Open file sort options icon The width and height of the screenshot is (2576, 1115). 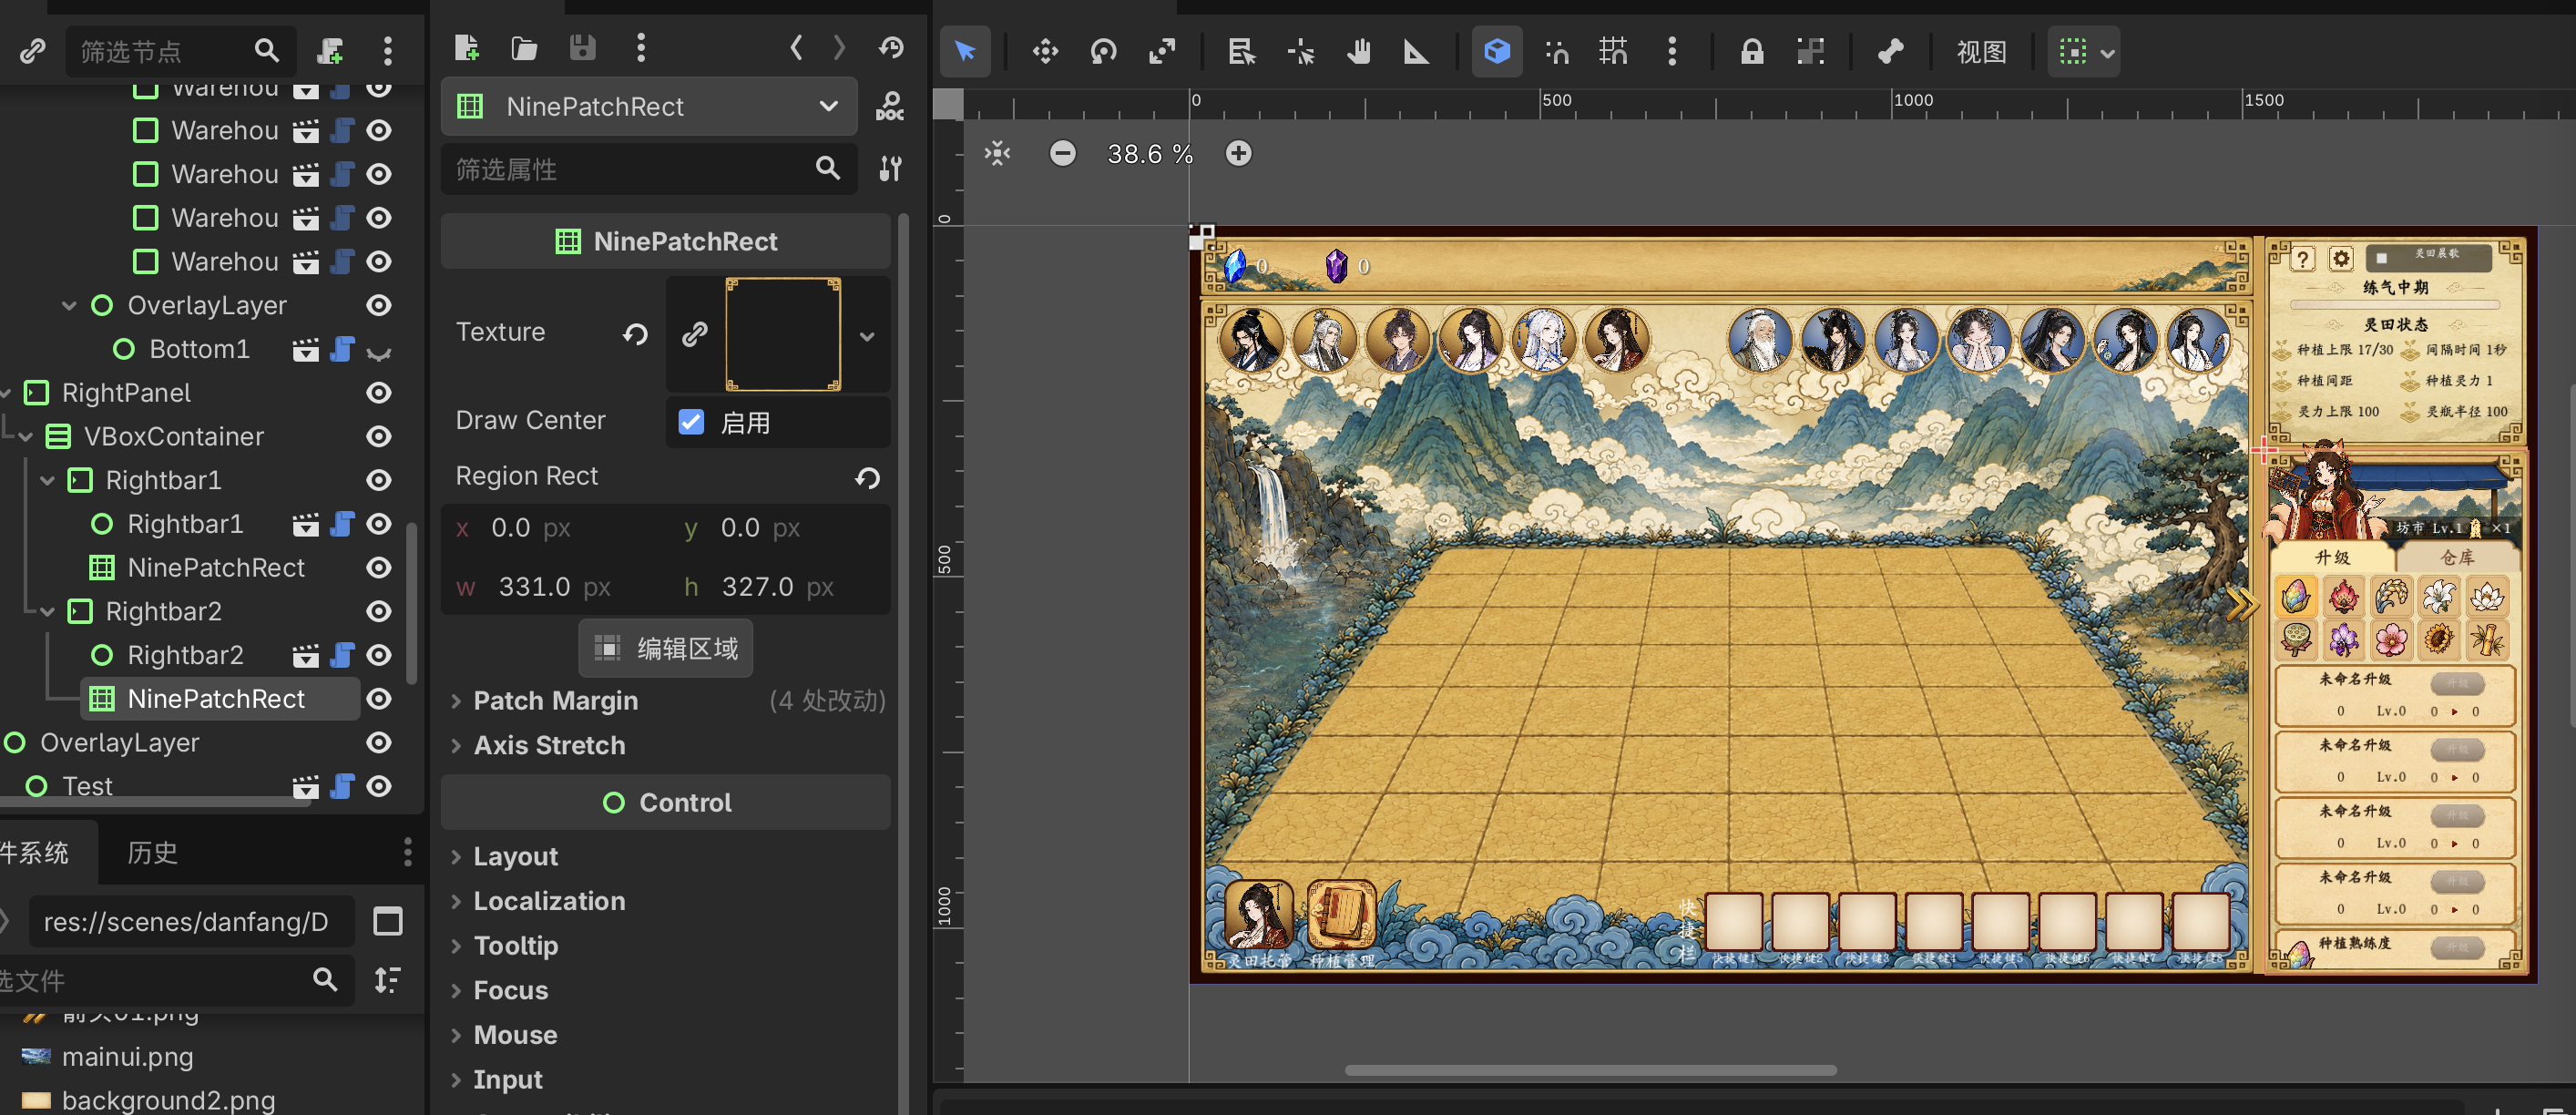coord(388,979)
